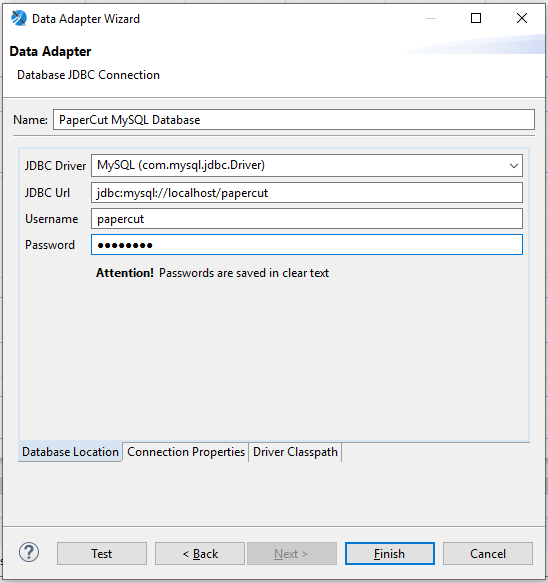Click into the Name field

(294, 120)
